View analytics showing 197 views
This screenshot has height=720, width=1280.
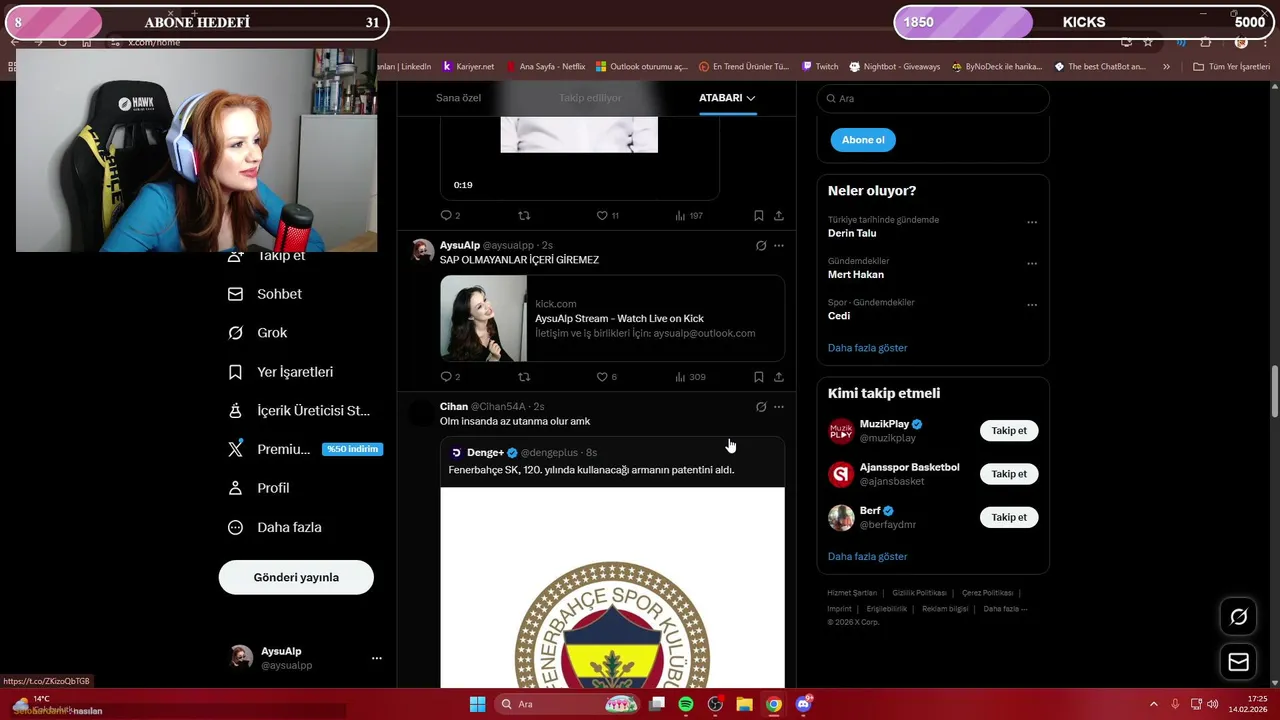click(x=689, y=215)
